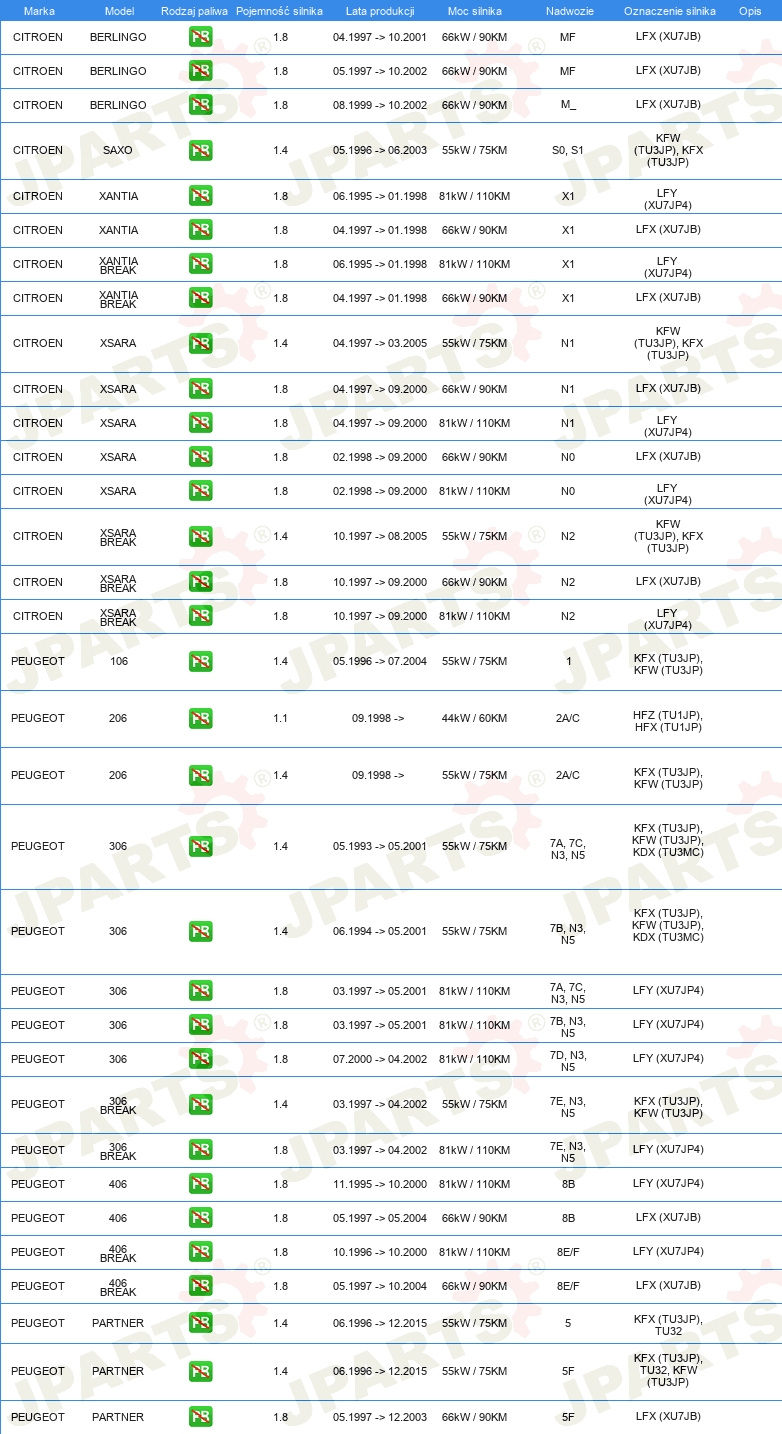Click the petrol icon for Partner 1.8 row

tap(200, 1417)
